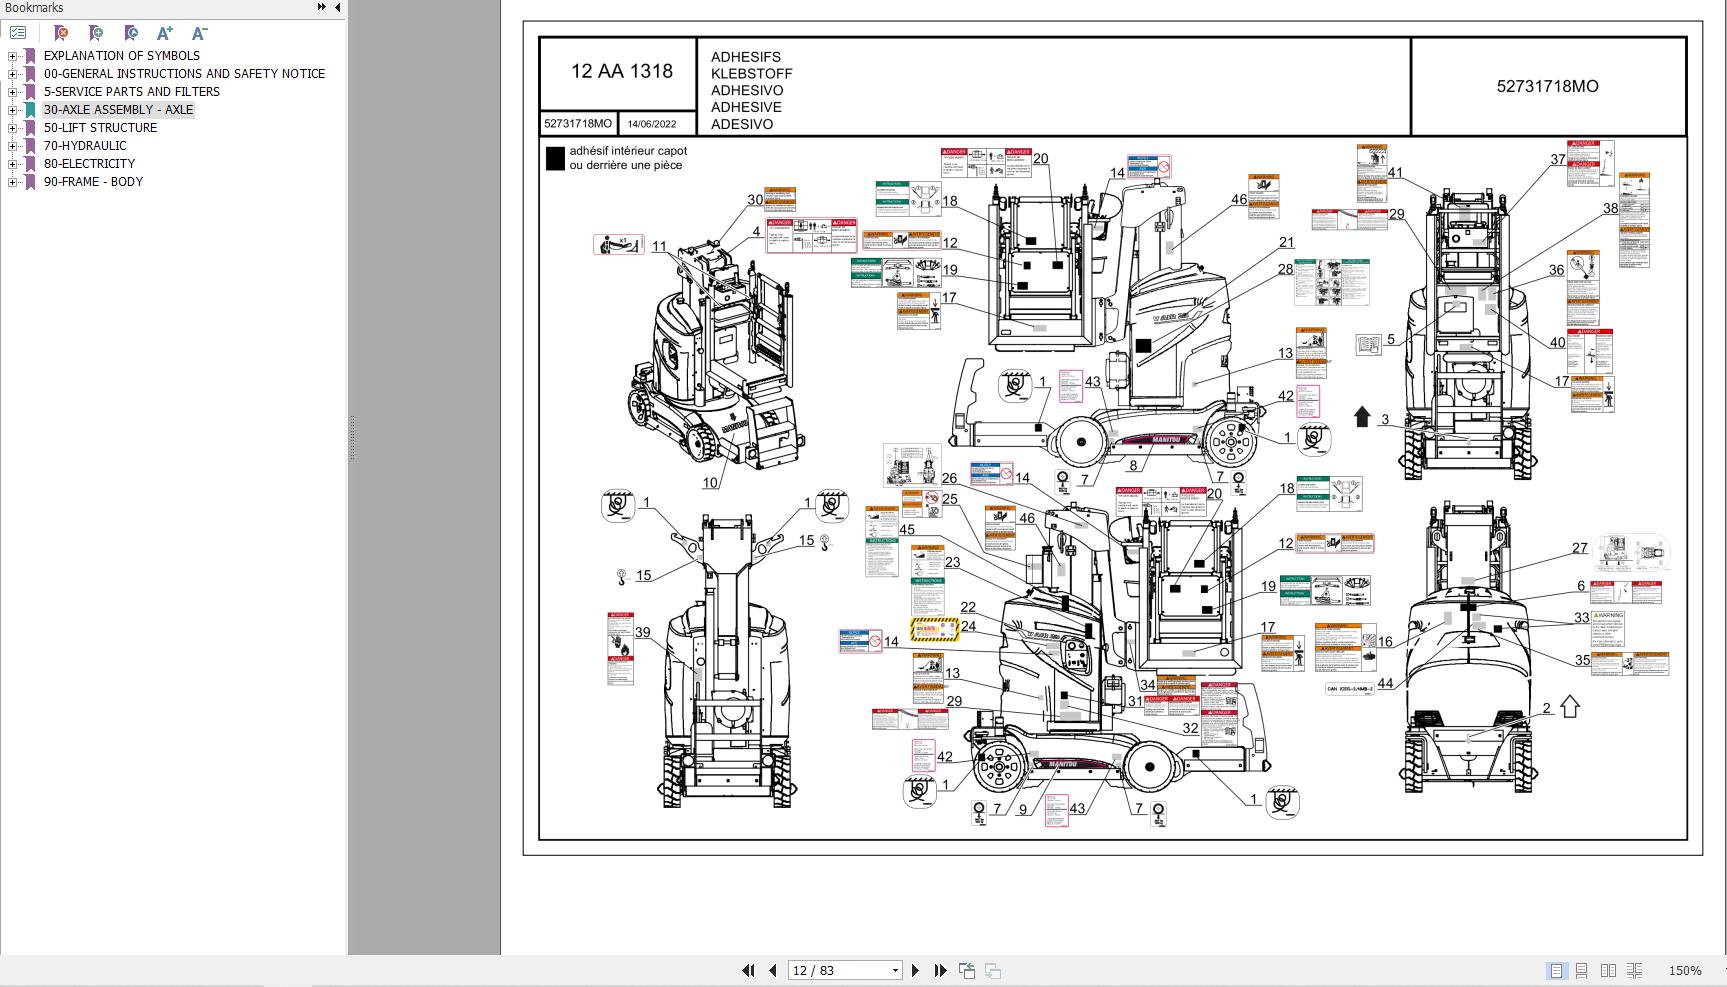
Task: Expand 50-LIFT STRUCTURE bookmark node
Action: click(12, 128)
